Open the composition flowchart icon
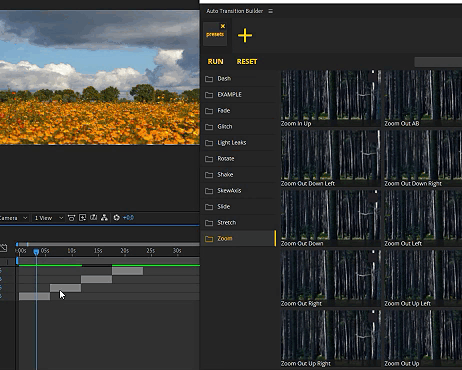 (104, 218)
